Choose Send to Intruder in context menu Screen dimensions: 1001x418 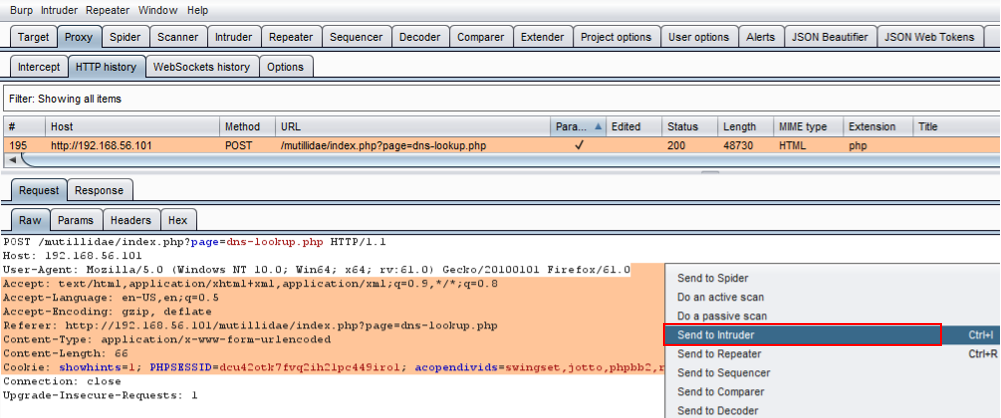coord(715,335)
